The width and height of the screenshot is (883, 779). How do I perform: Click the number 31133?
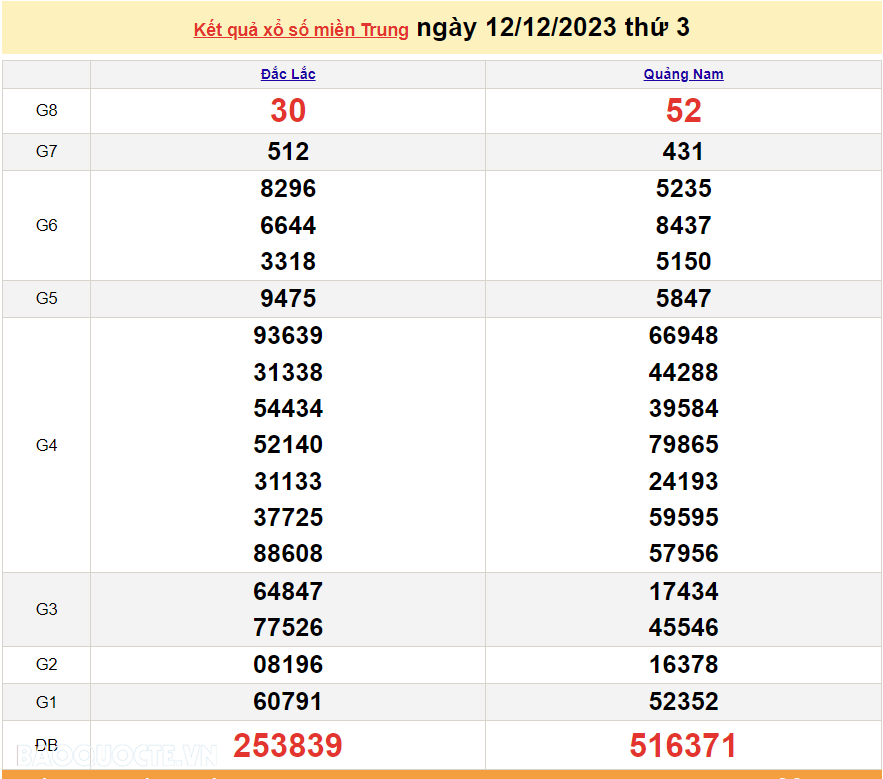point(288,482)
